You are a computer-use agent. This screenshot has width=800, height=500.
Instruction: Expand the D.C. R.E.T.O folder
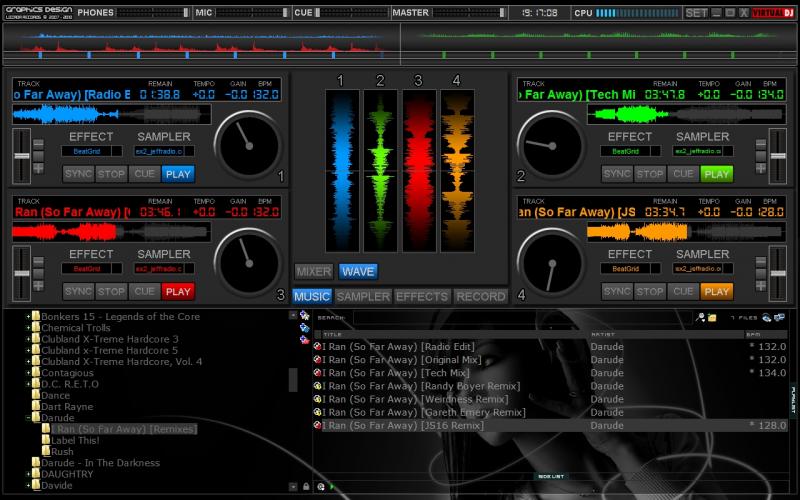[x=29, y=384]
